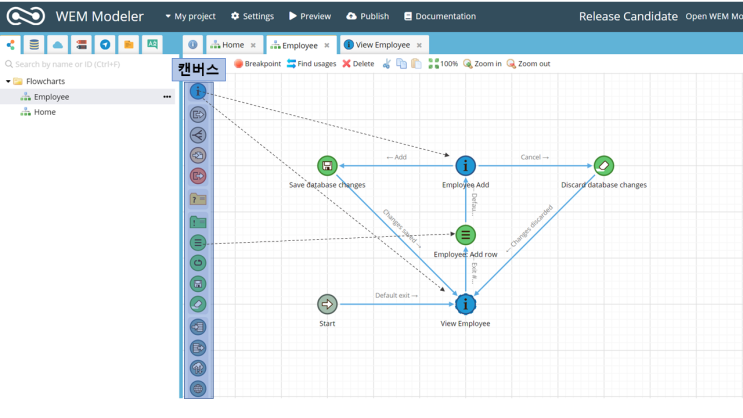Open the Flowcharts sidebar tab icon
The image size is (743, 418).
tap(10, 45)
